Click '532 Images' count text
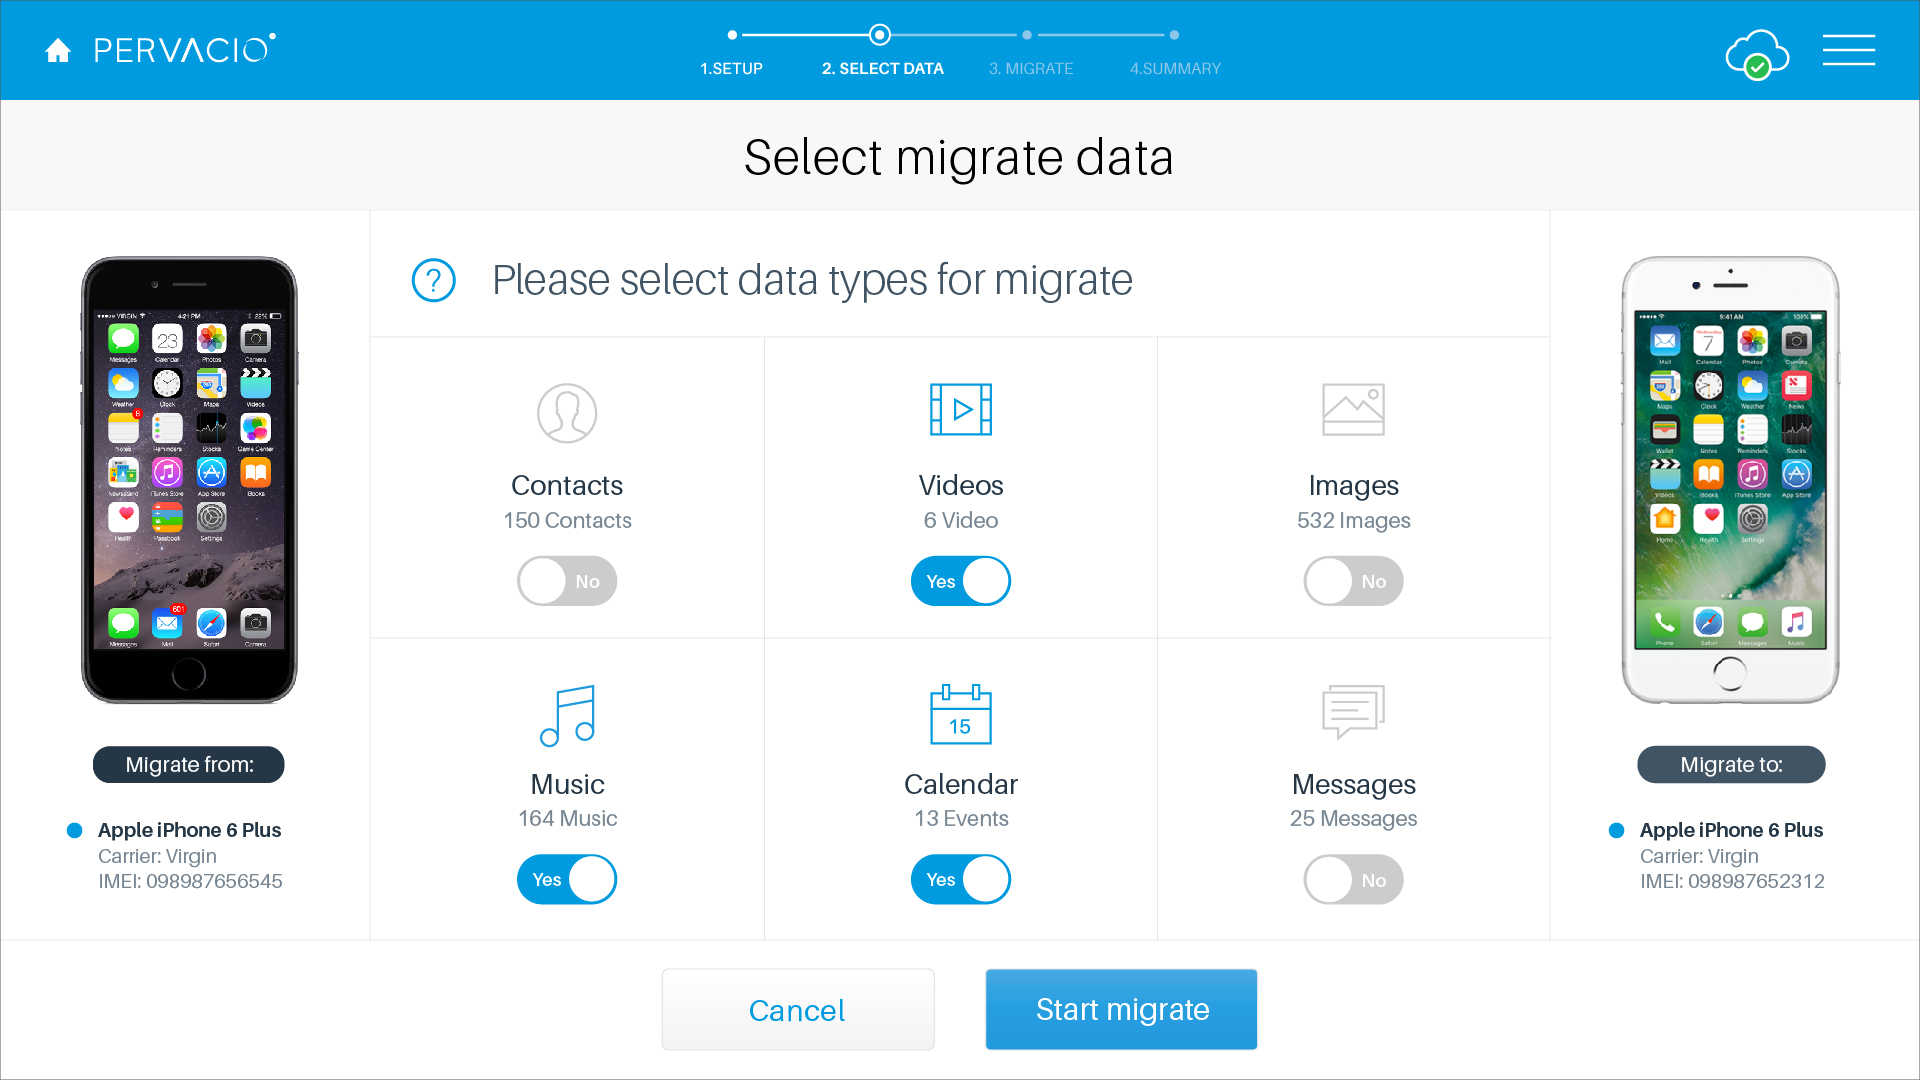The image size is (1920, 1080). pos(1353,521)
